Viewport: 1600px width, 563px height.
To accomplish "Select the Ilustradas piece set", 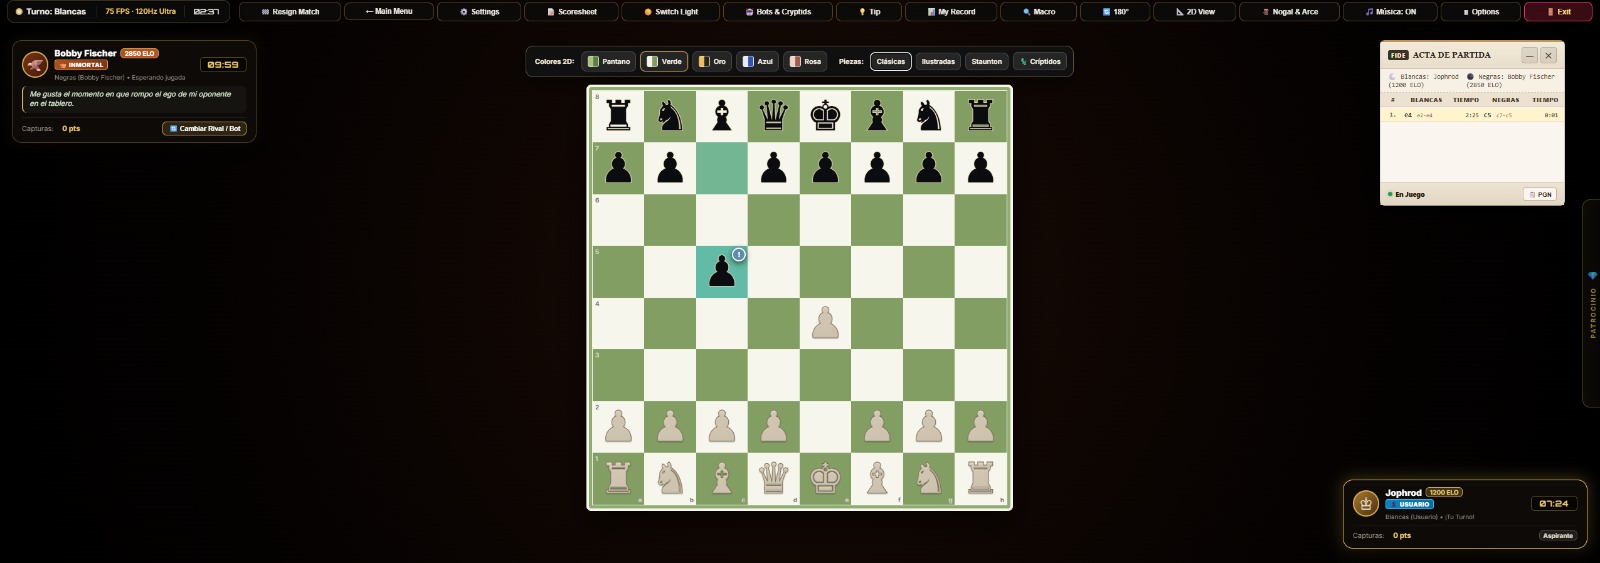I will coord(938,61).
